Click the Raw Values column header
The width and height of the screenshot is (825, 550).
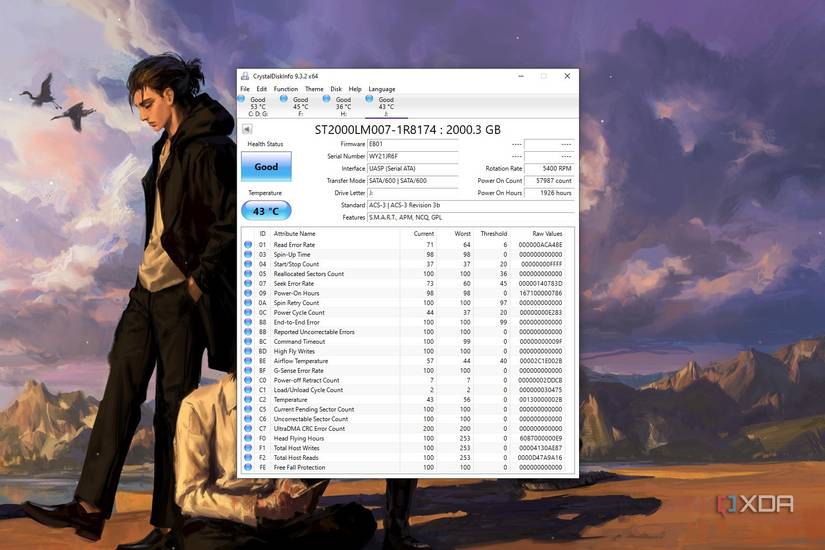click(x=547, y=233)
